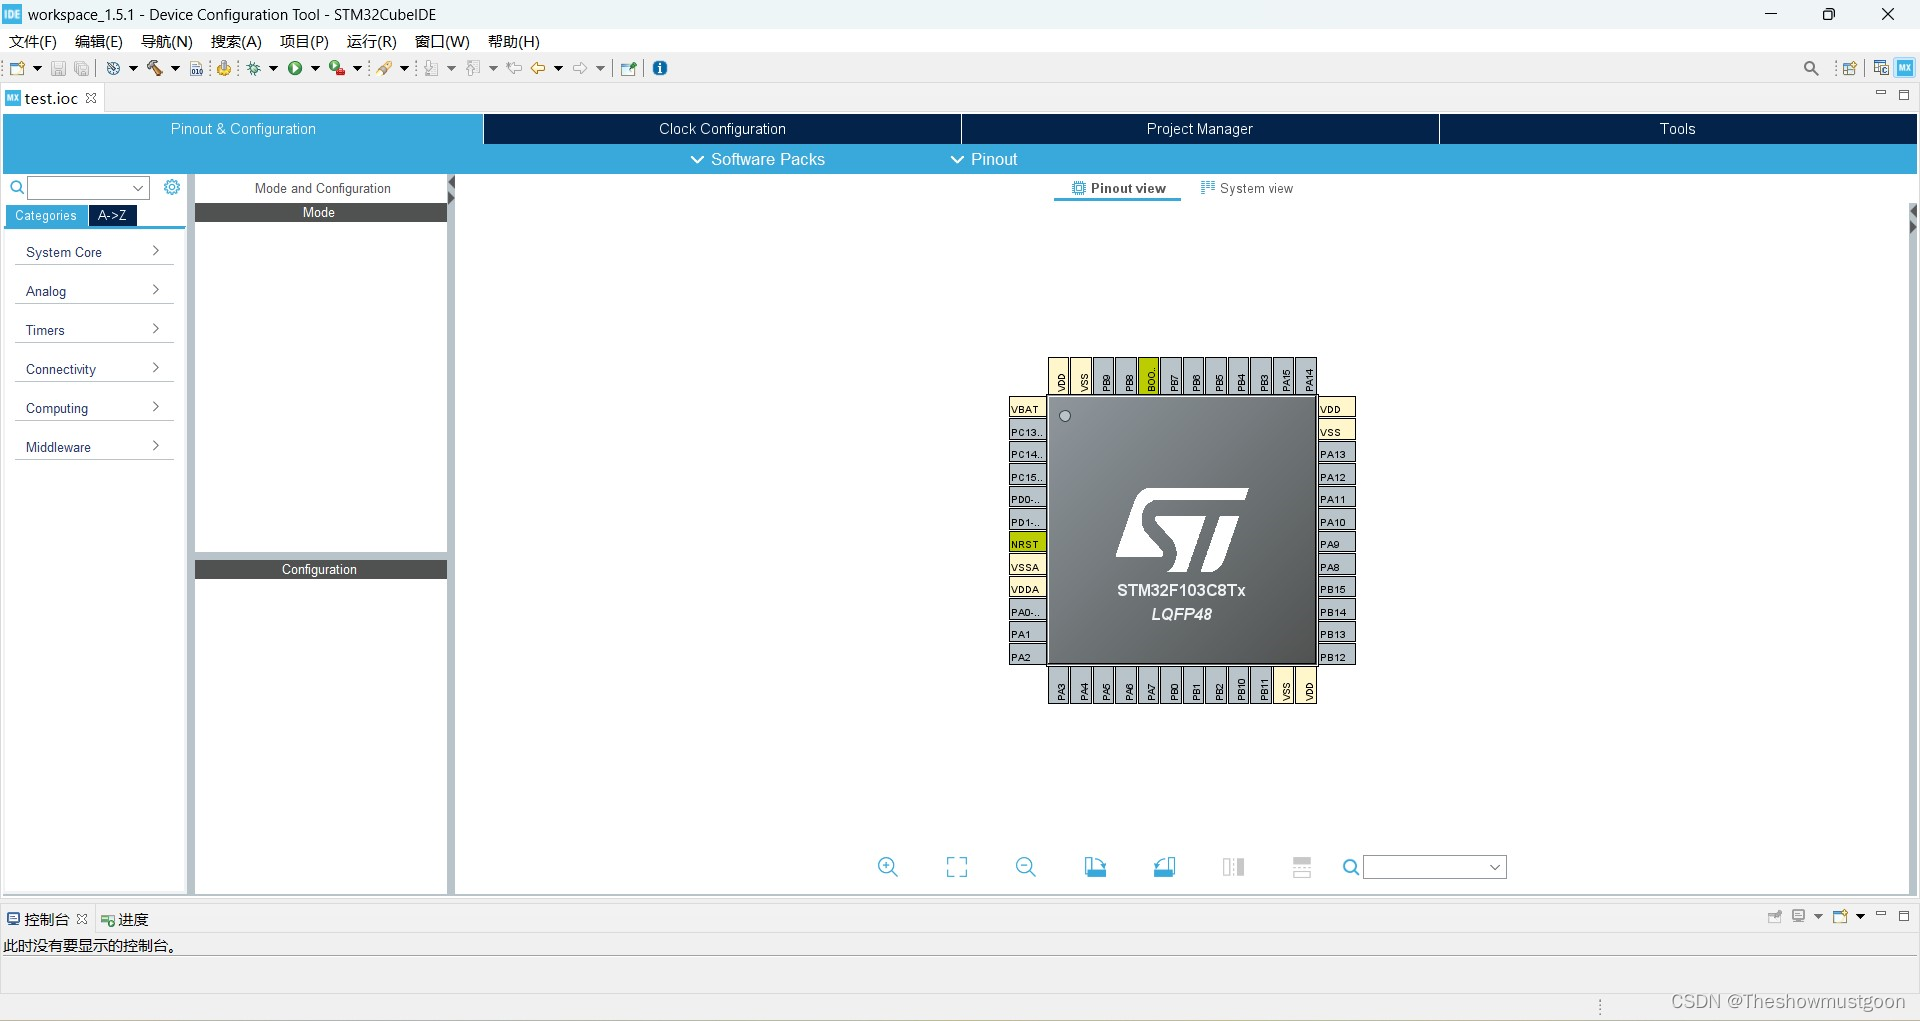Image resolution: width=1920 pixels, height=1021 pixels.
Task: Click the Run application icon
Action: [x=296, y=67]
